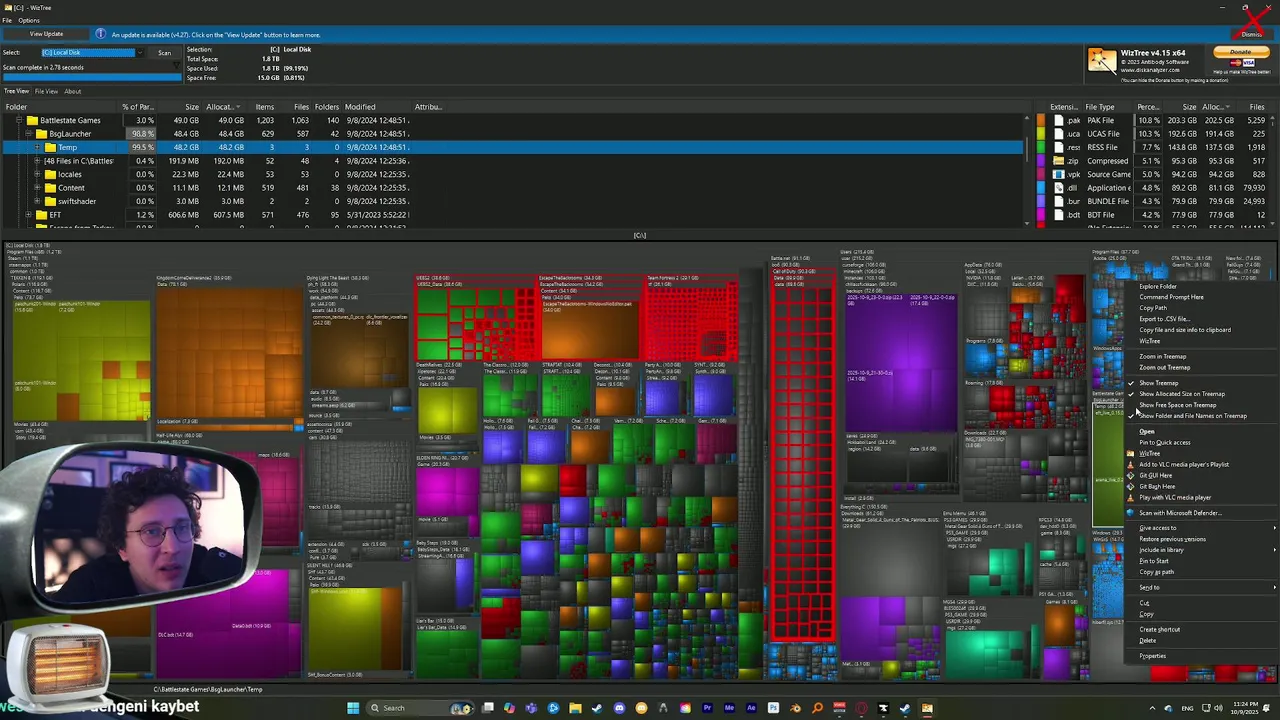Click the VLC cone beside Play with VLC
Screen dimensions: 1280x720
point(1130,497)
